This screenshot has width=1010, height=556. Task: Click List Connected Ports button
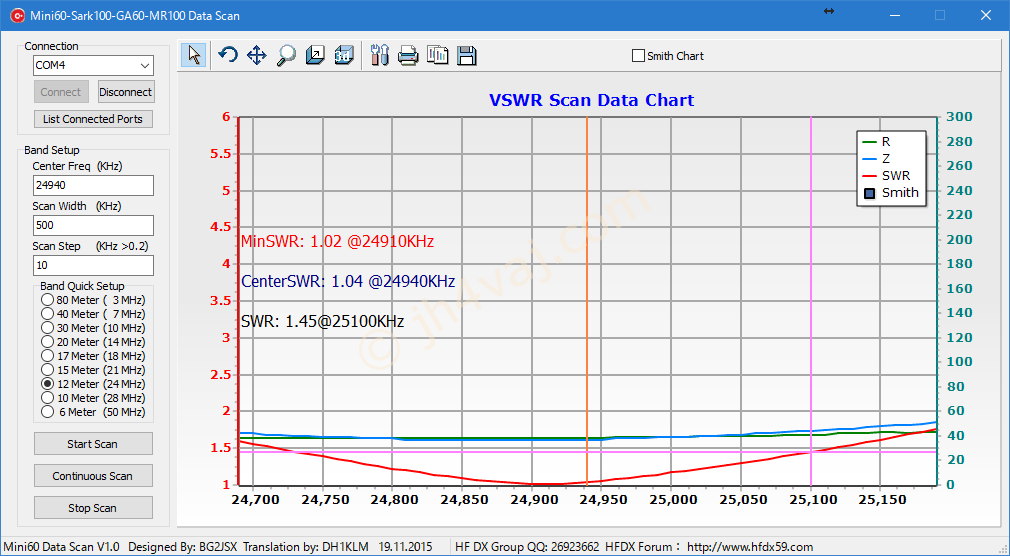coord(93,119)
